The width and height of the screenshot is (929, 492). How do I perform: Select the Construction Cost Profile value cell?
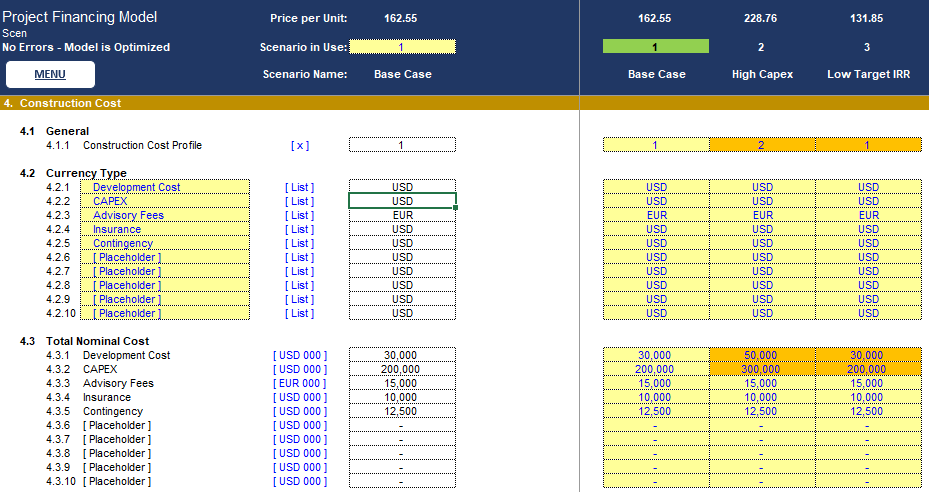(402, 145)
